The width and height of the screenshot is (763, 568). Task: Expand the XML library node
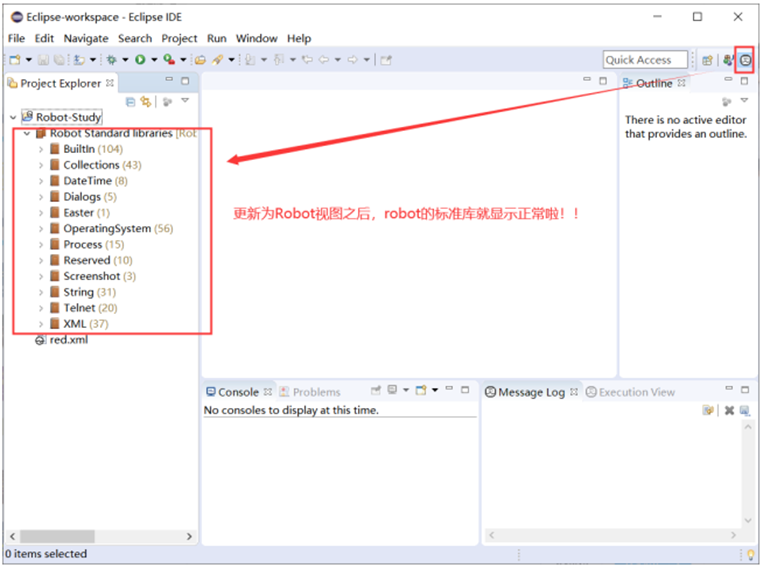(x=41, y=324)
